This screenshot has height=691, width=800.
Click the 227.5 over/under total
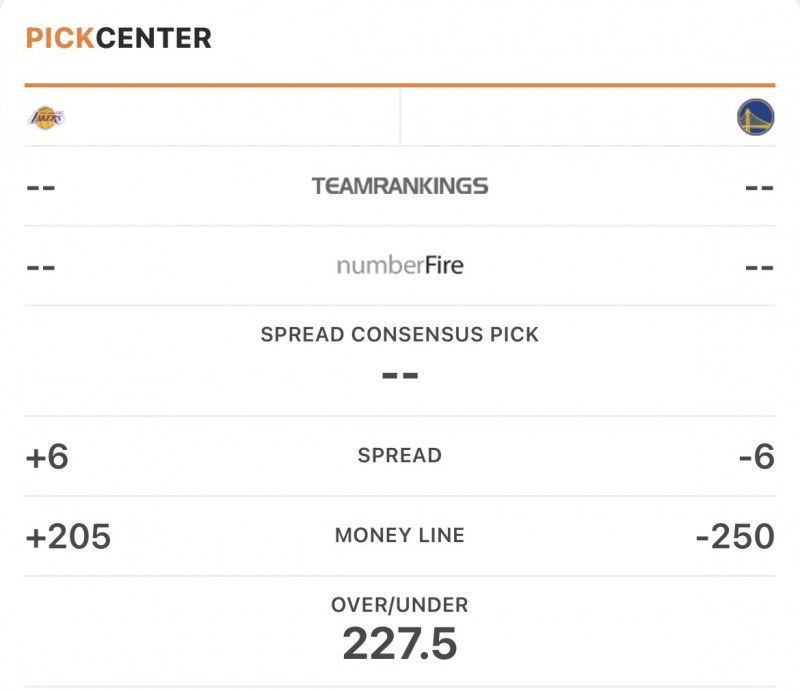400,644
